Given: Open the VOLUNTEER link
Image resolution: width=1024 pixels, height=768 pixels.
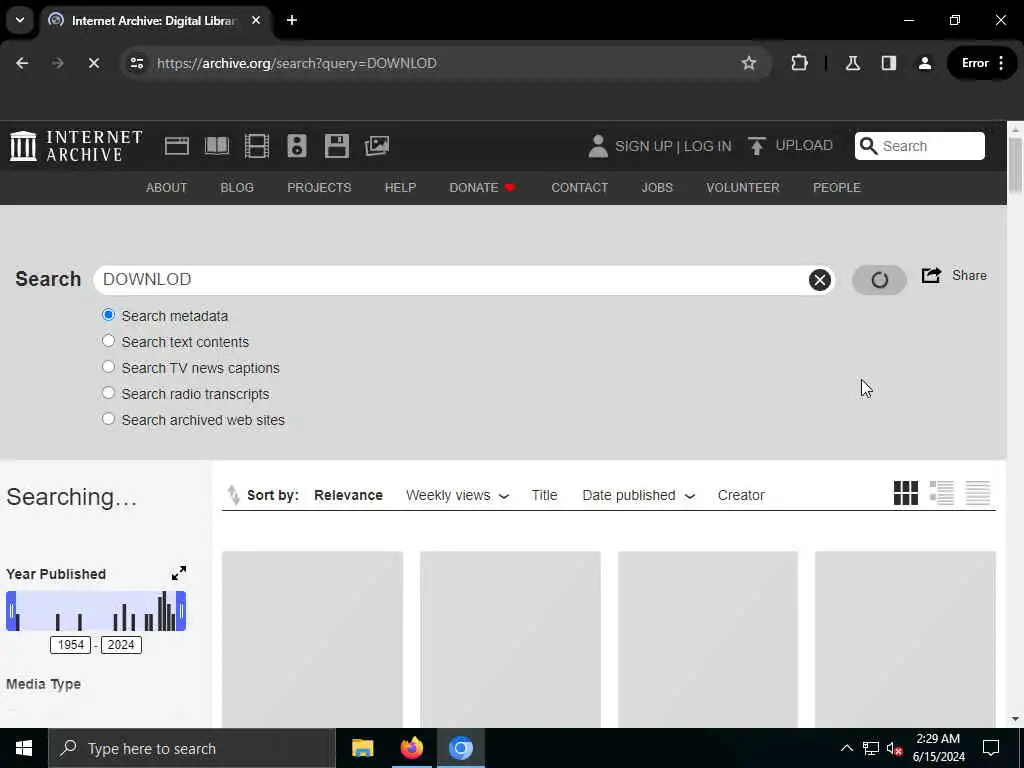Looking at the screenshot, I should [743, 187].
